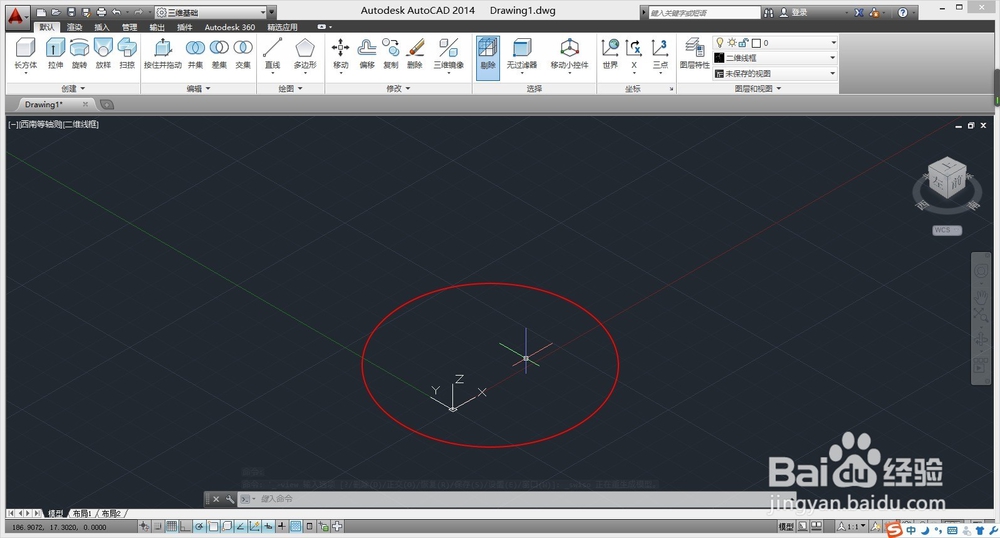Image resolution: width=1000 pixels, height=538 pixels.
Task: Switch to the Render (渲染) ribbon tab
Action: coord(75,27)
